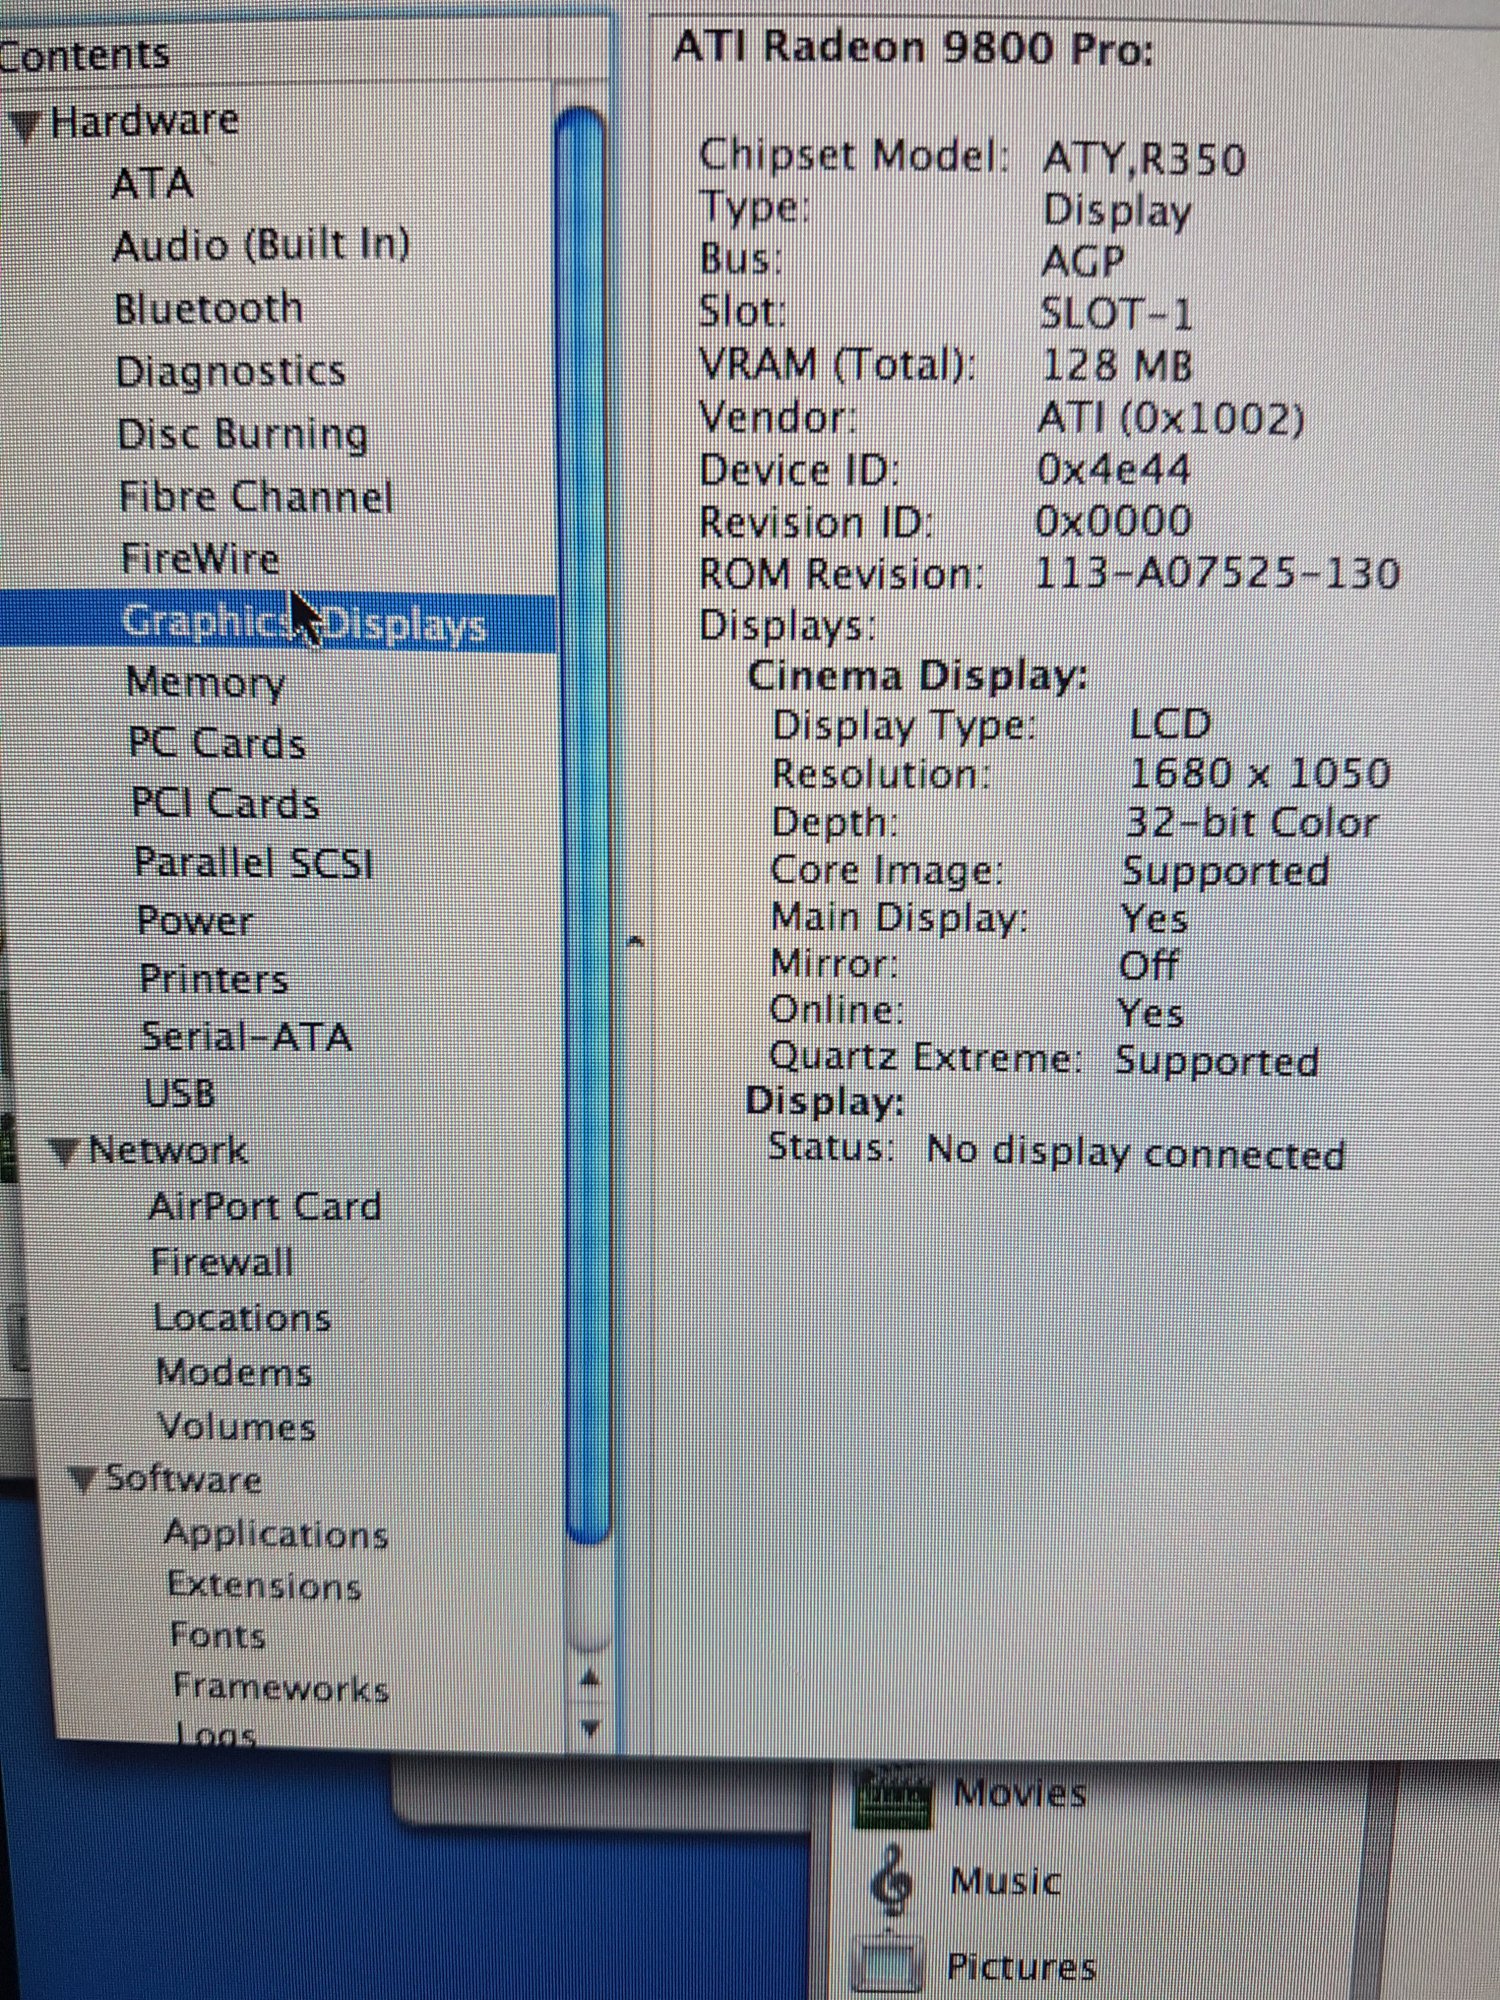Click the ATI Radeon 9800 Pro heading
The height and width of the screenshot is (2000, 1500).
pos(913,48)
